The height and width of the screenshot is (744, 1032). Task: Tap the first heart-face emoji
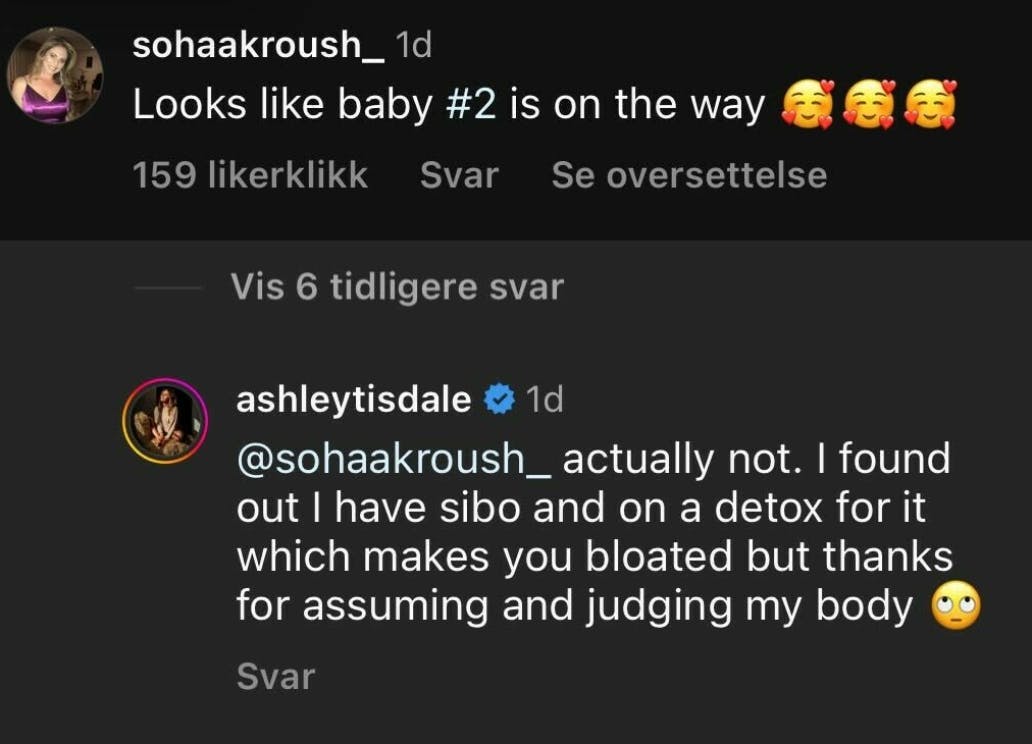pyautogui.click(x=806, y=106)
